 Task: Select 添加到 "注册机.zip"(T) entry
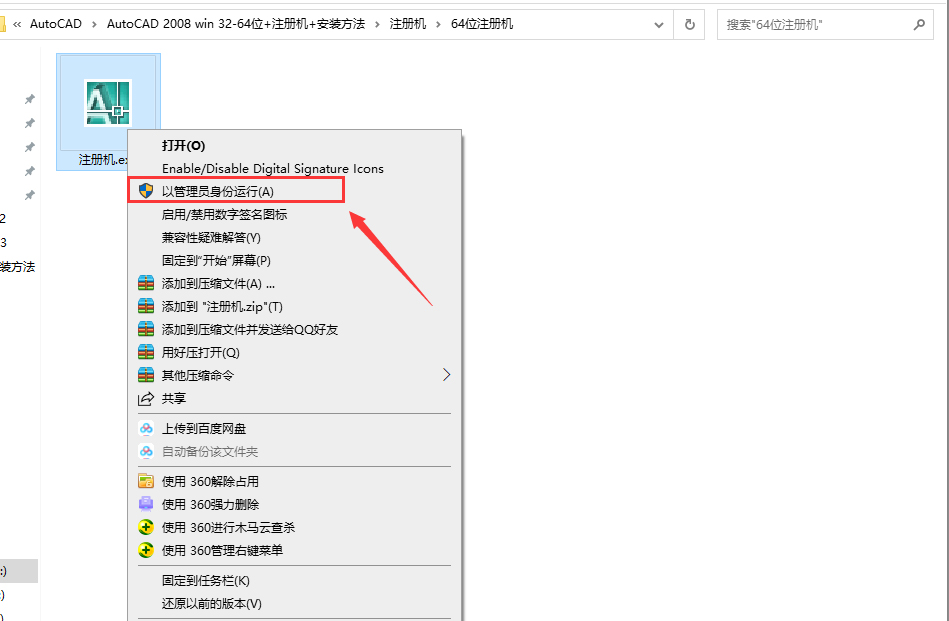pyautogui.click(x=222, y=306)
